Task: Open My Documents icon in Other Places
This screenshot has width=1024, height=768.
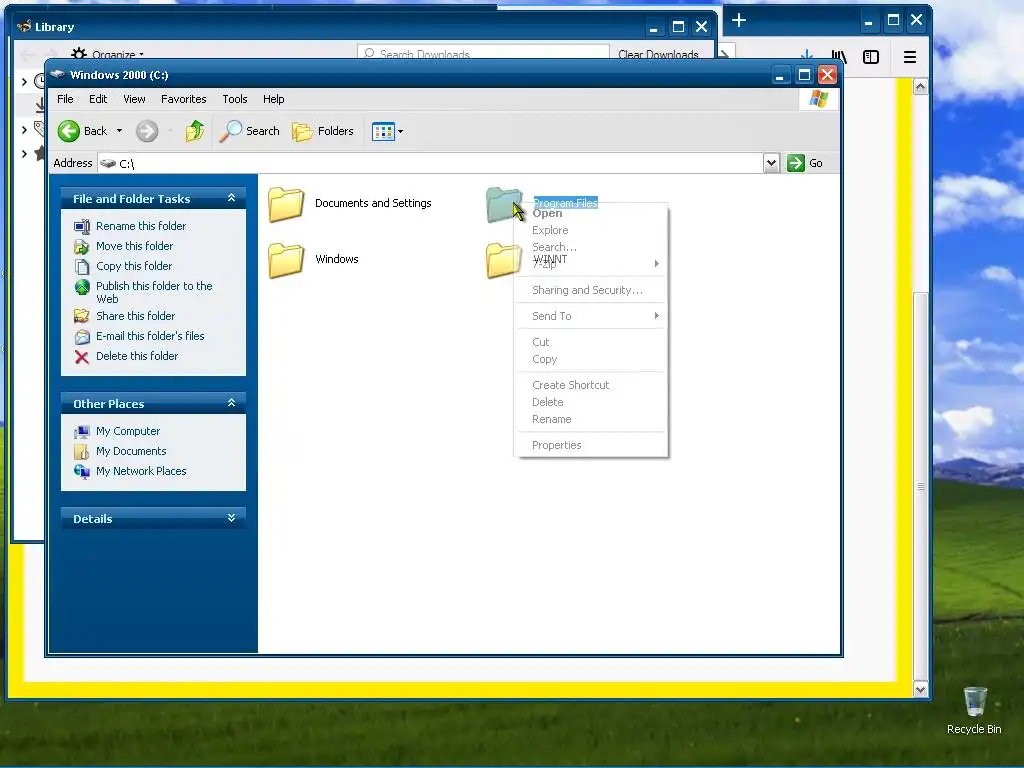Action: [82, 451]
